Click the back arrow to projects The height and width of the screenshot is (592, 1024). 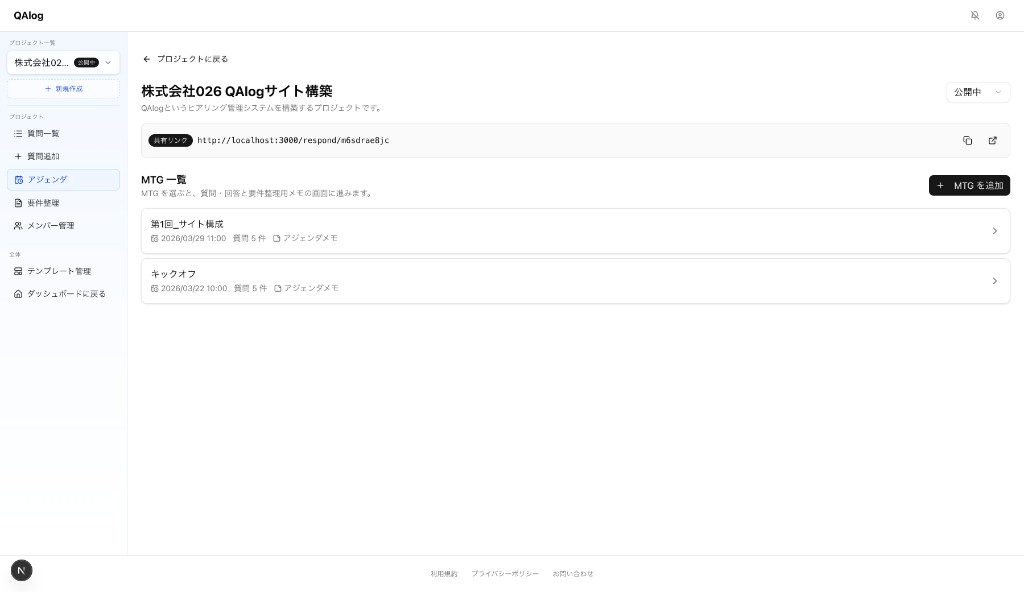(x=147, y=59)
